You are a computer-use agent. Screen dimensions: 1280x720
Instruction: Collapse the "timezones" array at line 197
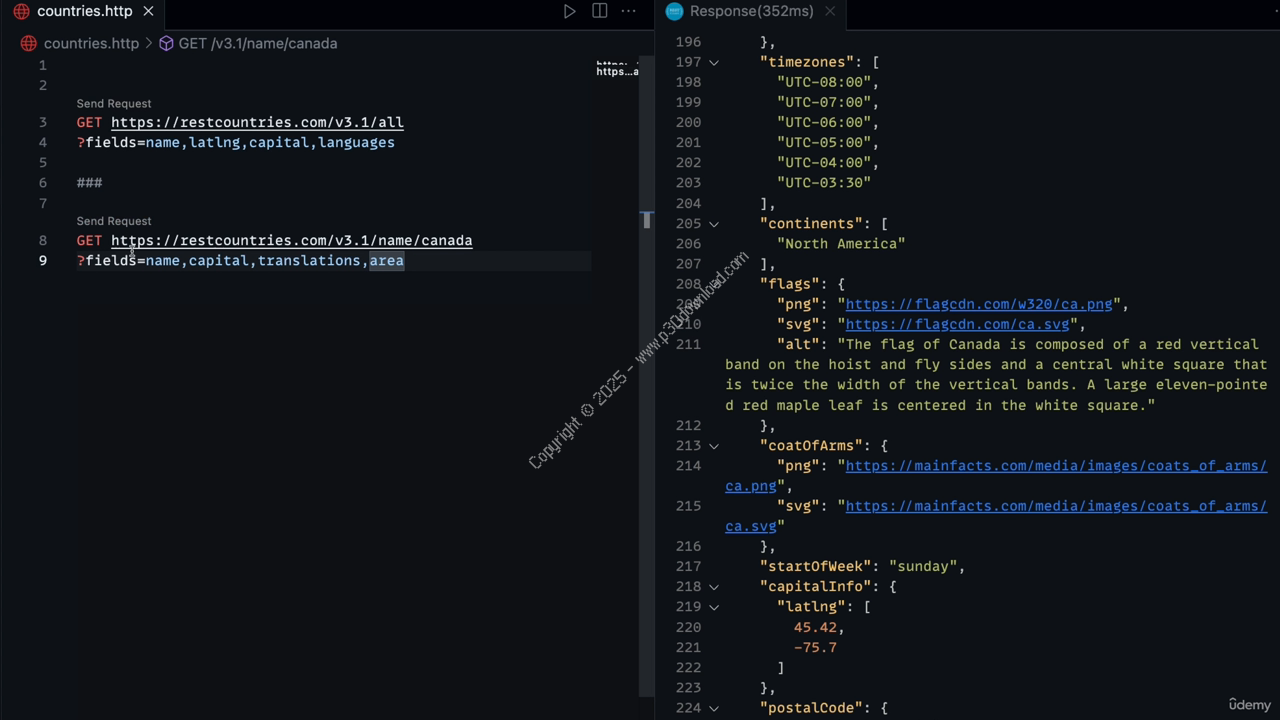click(714, 62)
